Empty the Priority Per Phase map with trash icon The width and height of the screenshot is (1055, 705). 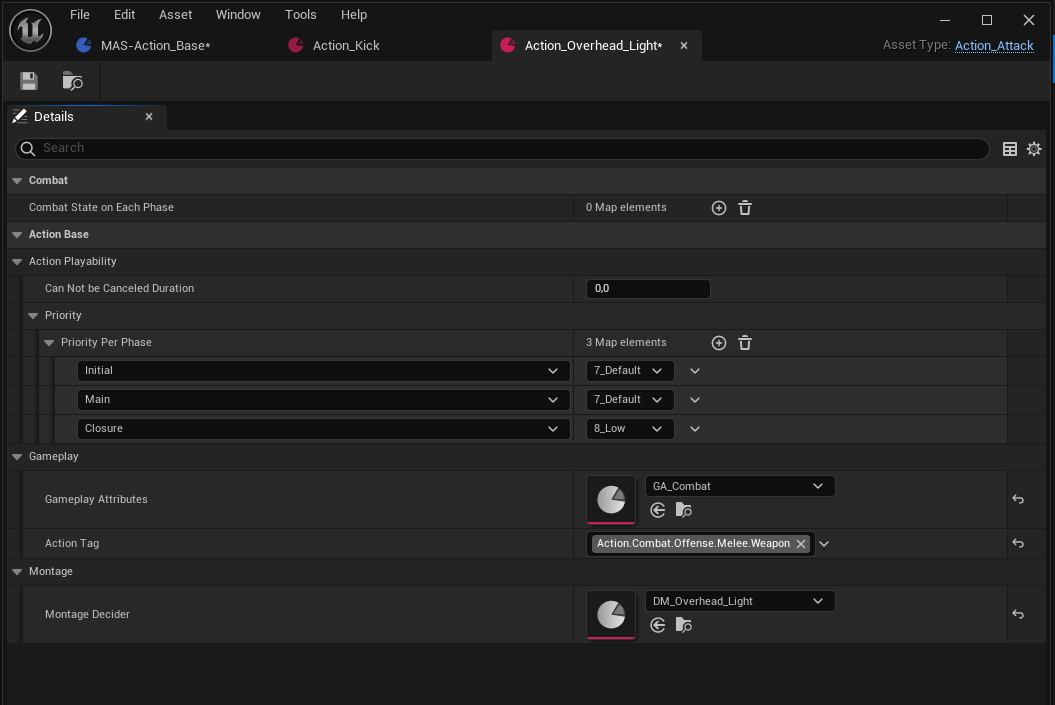744,343
